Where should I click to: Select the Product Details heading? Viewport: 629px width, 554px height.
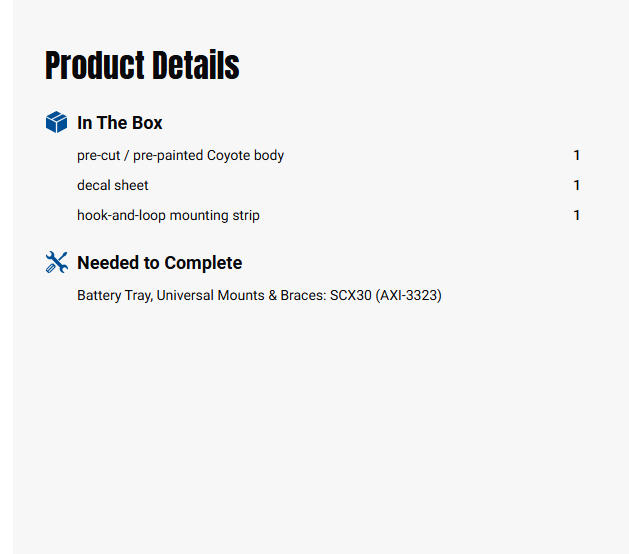click(x=142, y=65)
